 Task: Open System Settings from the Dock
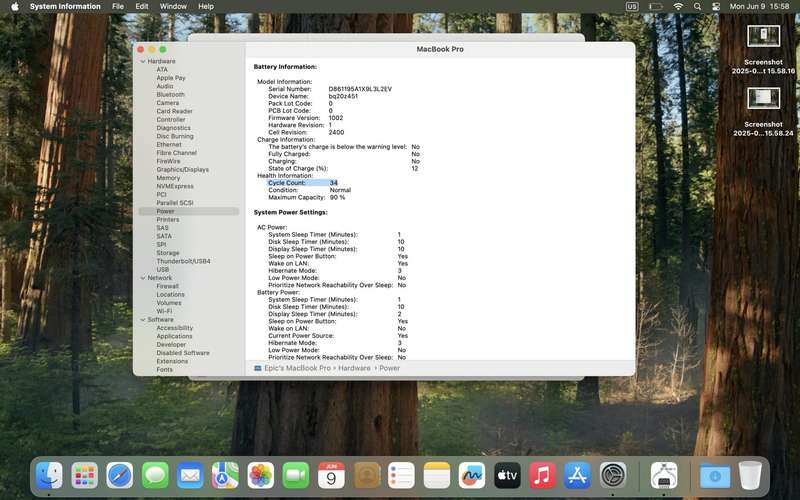613,476
